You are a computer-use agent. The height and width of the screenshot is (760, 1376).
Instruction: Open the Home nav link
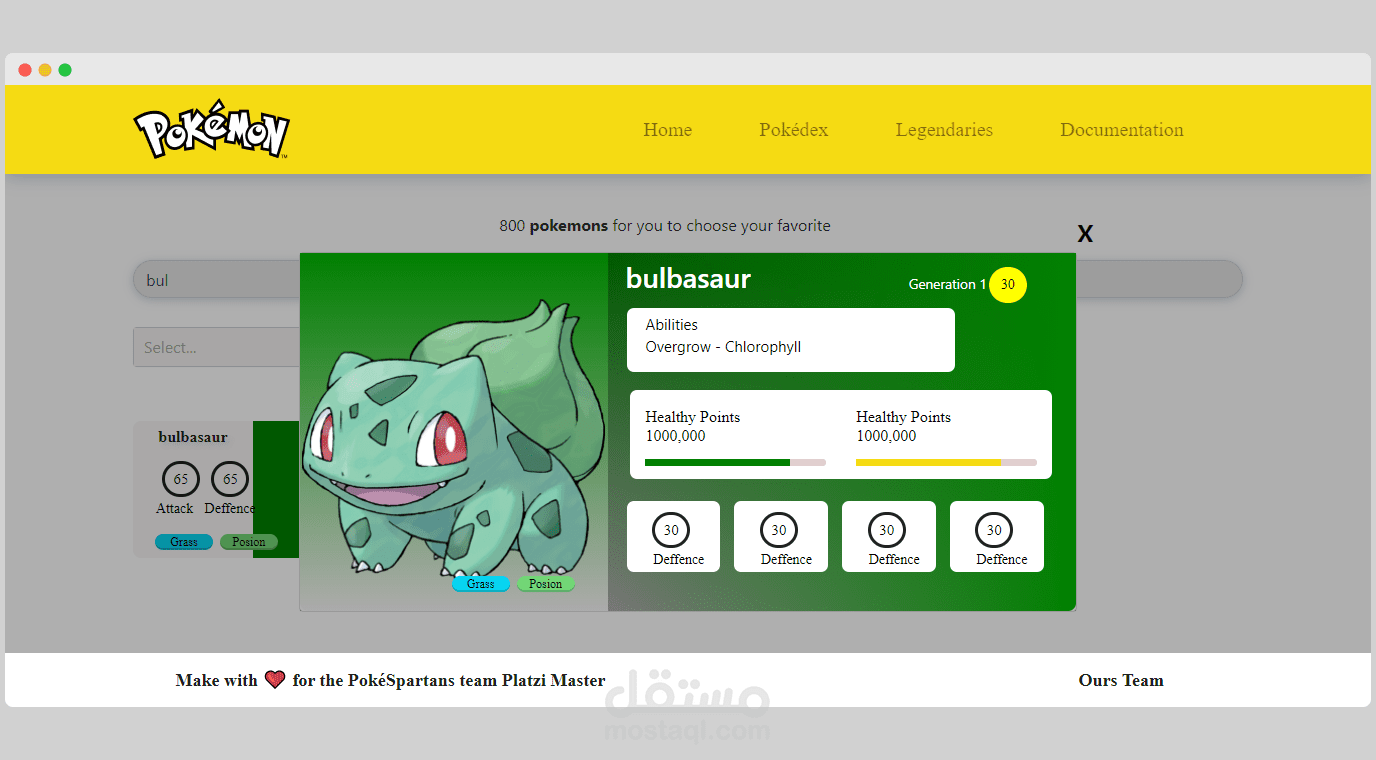(667, 130)
